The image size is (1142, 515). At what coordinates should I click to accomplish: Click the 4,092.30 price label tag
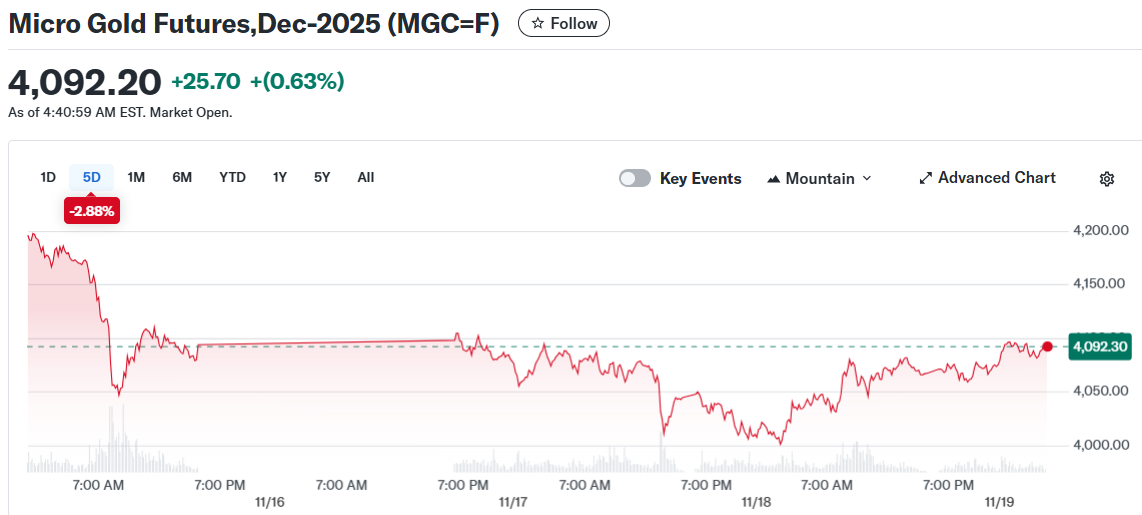1099,347
